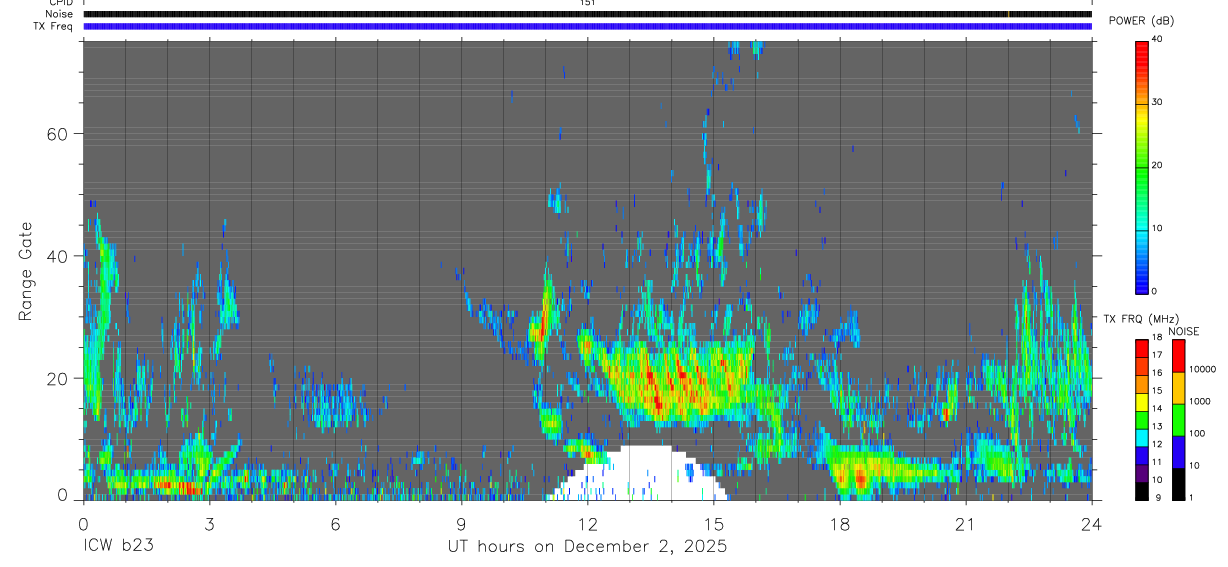Viewport: 1228px width, 567px height.
Task: Click the 'Range Gate' y-axis label
Action: pyautogui.click(x=25, y=271)
